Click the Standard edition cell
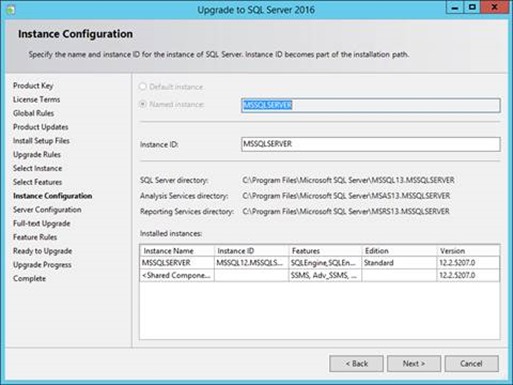Screen dimensions: 513x385 click(399, 263)
